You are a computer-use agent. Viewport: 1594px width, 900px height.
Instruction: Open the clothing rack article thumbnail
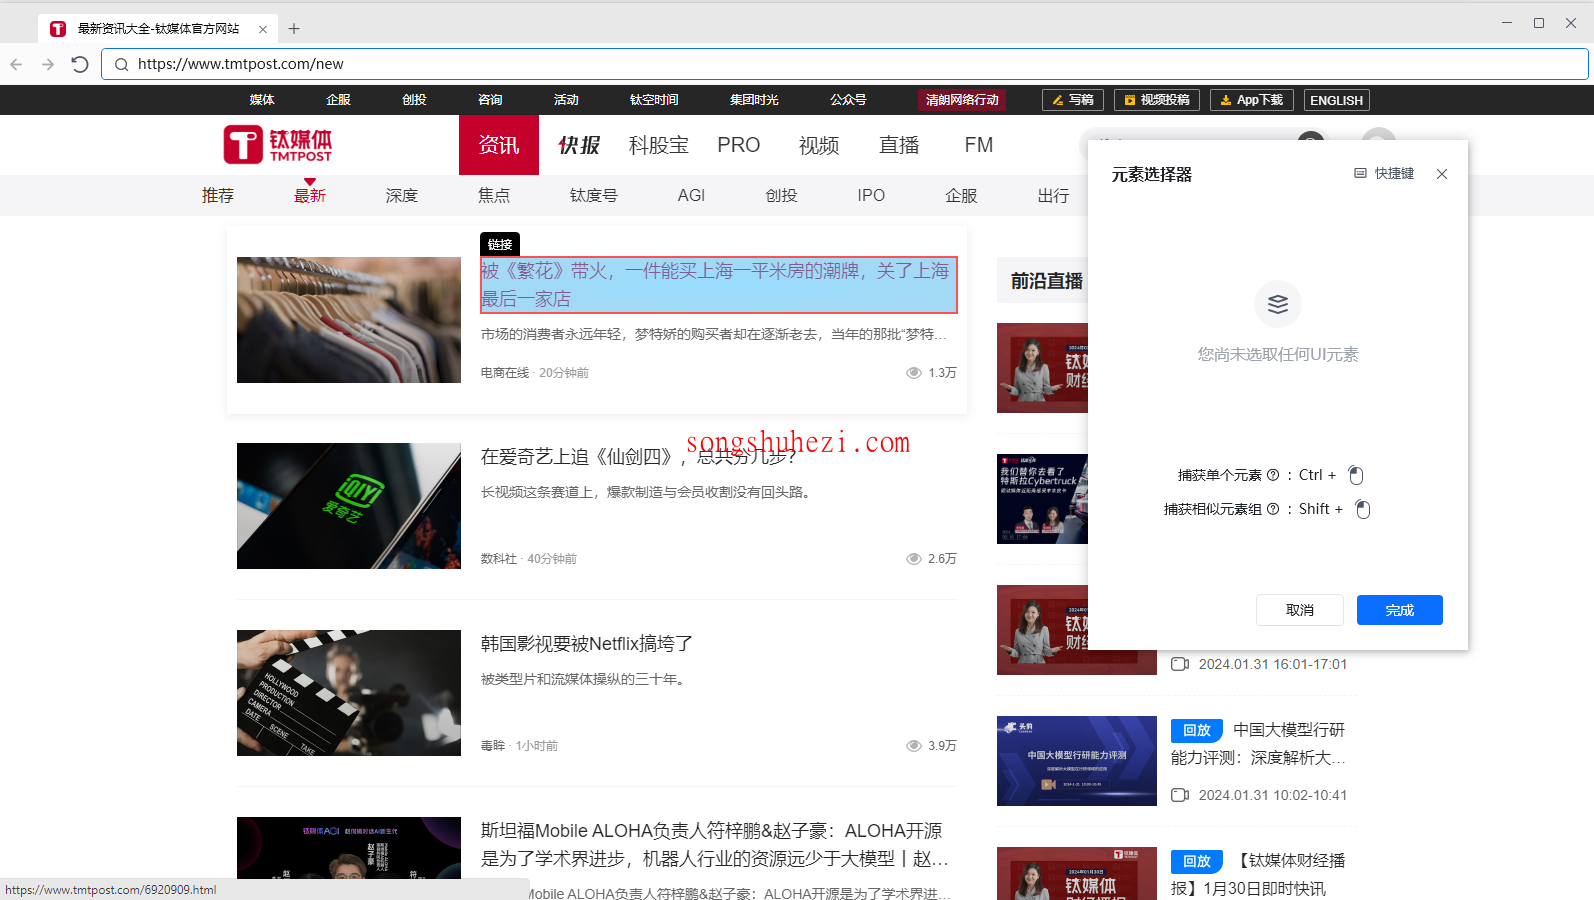(x=349, y=320)
